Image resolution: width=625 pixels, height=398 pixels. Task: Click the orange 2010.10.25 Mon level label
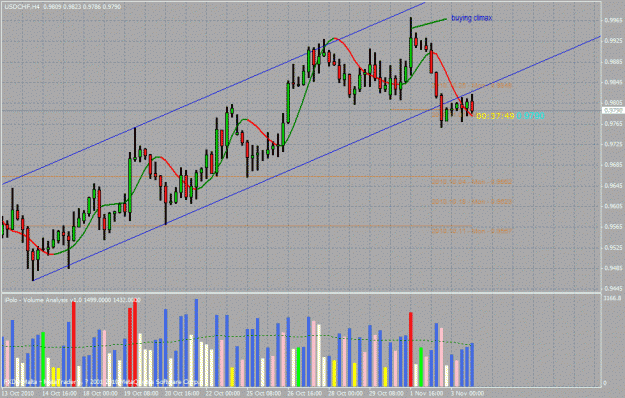click(x=472, y=86)
